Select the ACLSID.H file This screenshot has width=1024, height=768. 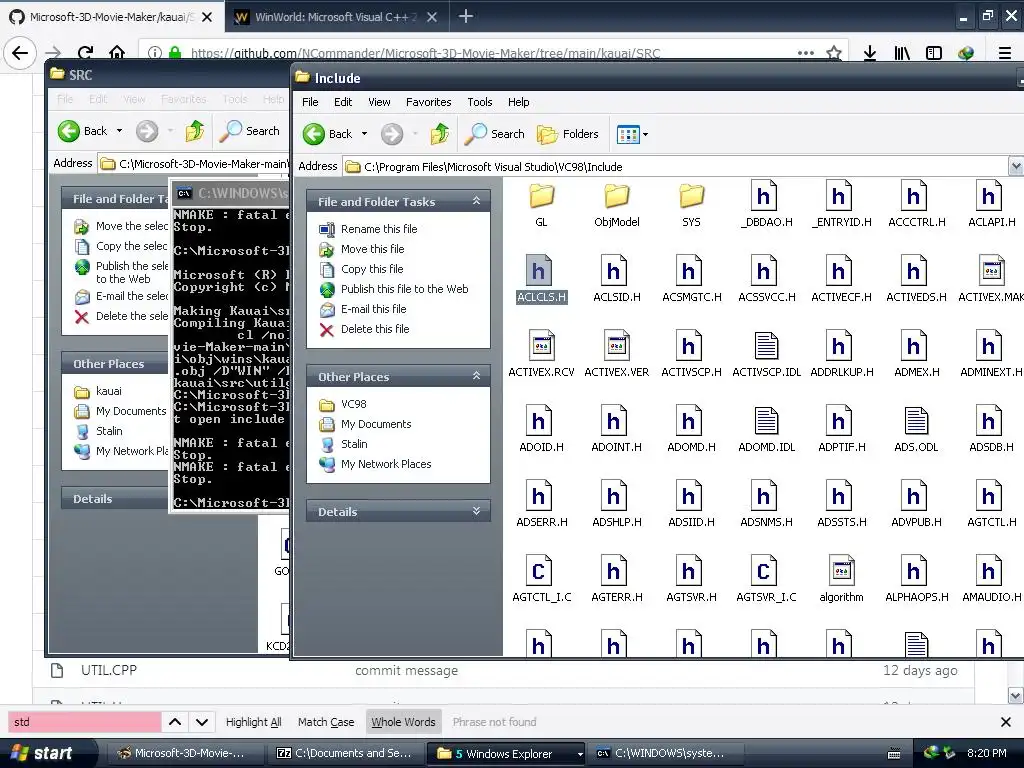616,279
